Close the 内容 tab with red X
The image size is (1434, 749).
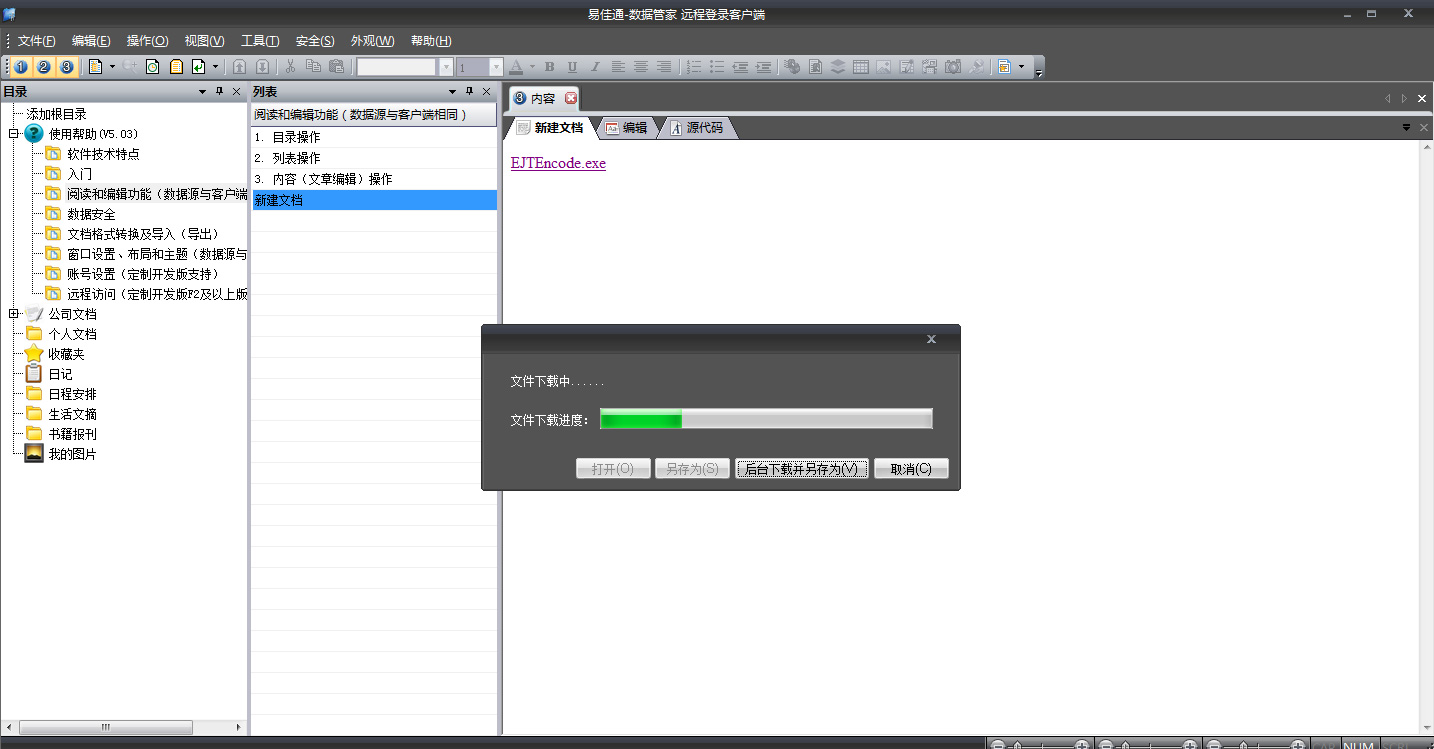coord(571,98)
